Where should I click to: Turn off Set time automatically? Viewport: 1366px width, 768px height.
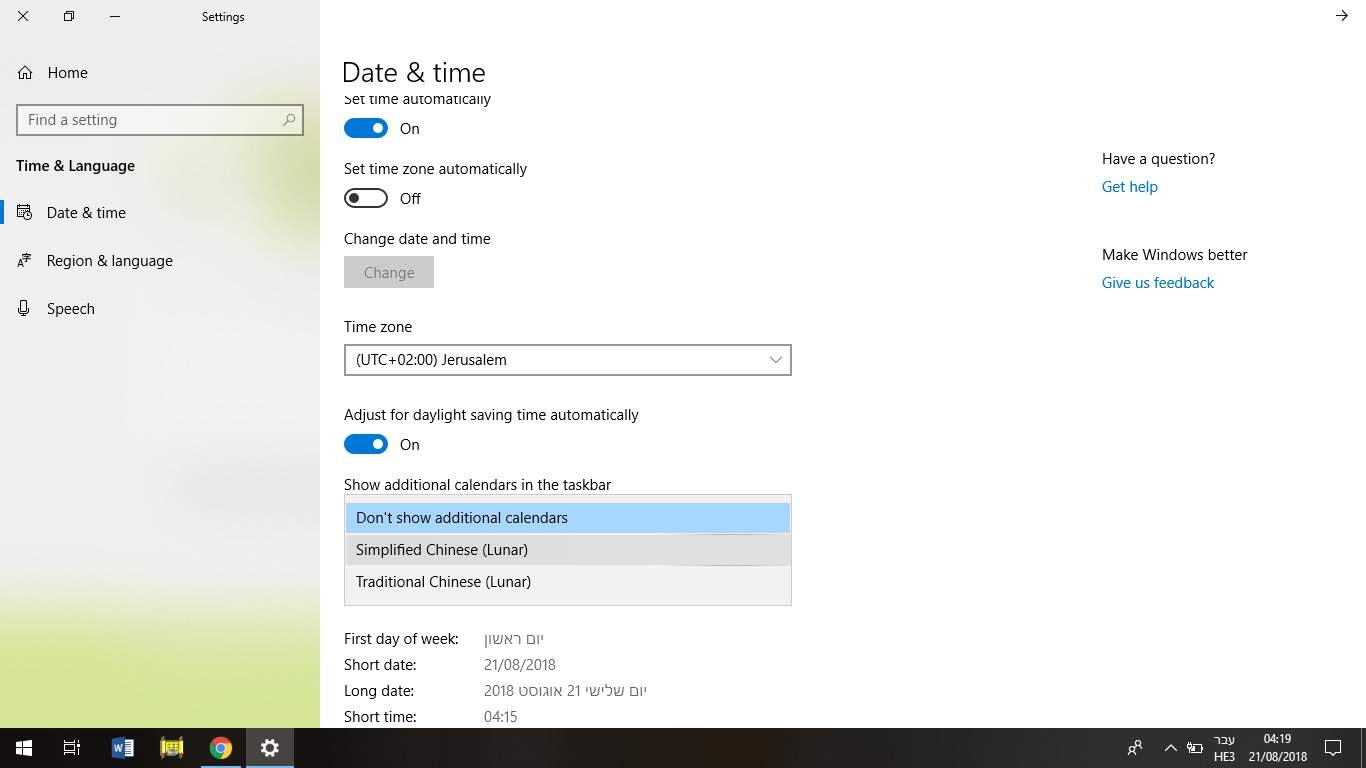[366, 129]
